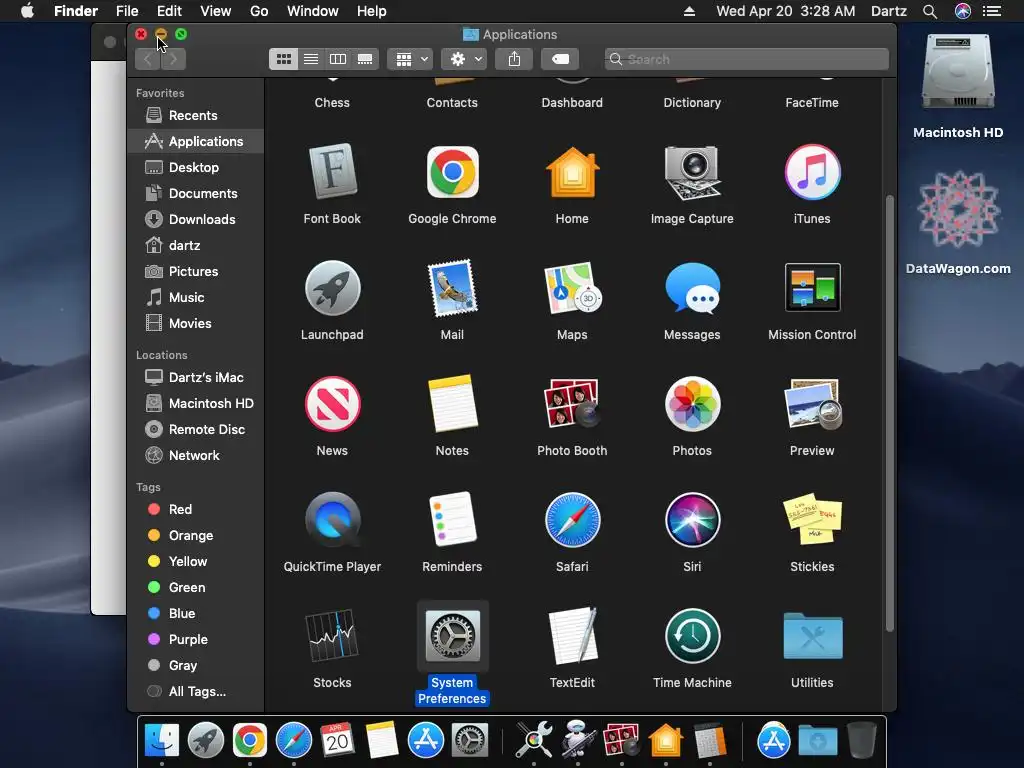The image size is (1024, 768).
Task: Open the Window menu
Action: pyautogui.click(x=313, y=11)
